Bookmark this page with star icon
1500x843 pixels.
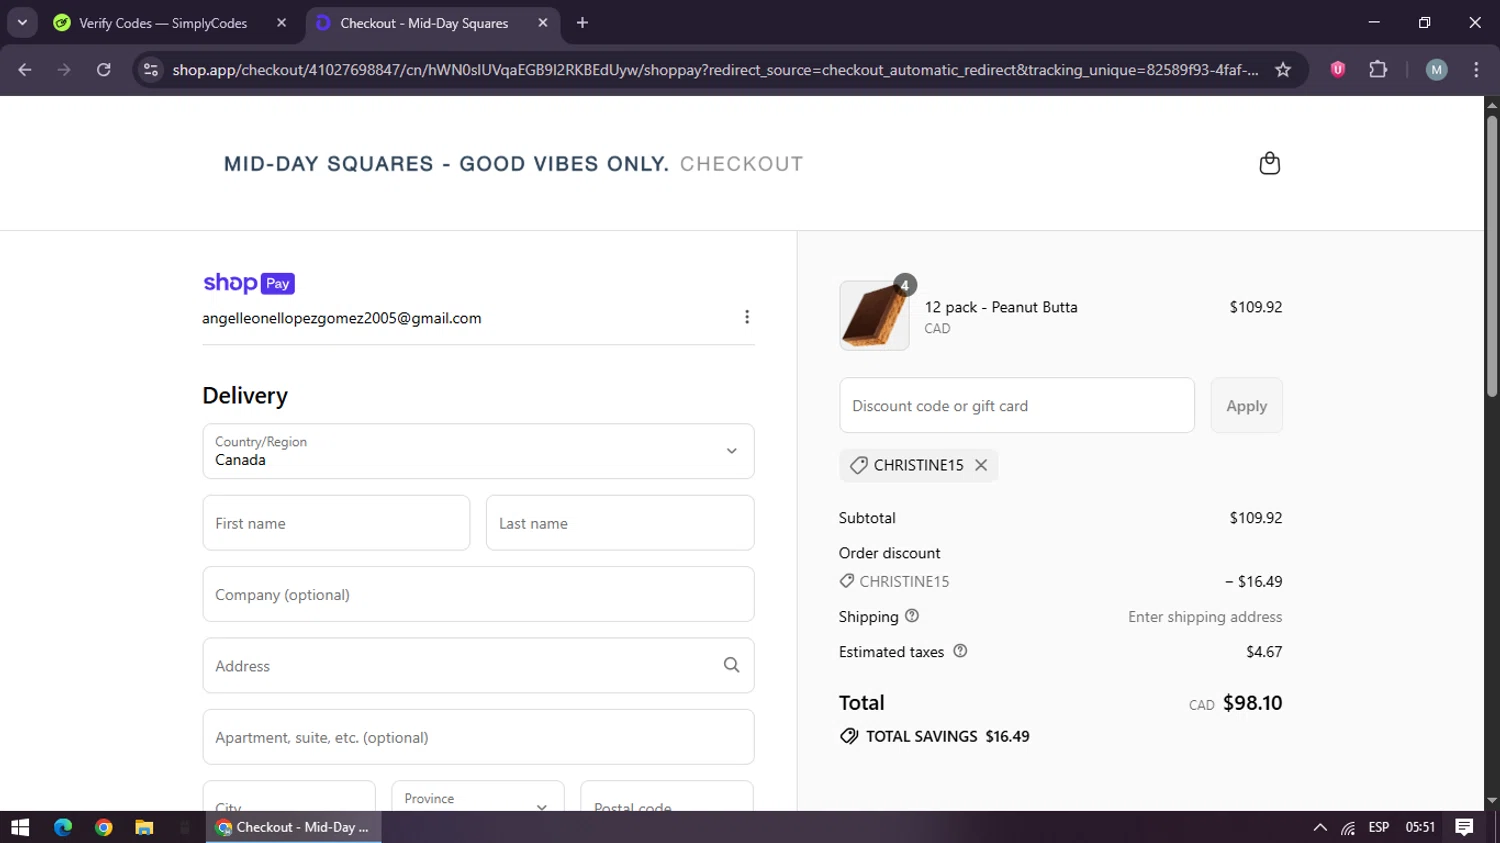[1283, 69]
